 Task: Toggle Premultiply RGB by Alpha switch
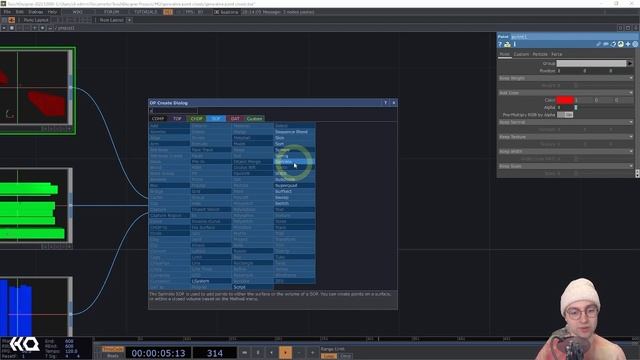coord(565,115)
